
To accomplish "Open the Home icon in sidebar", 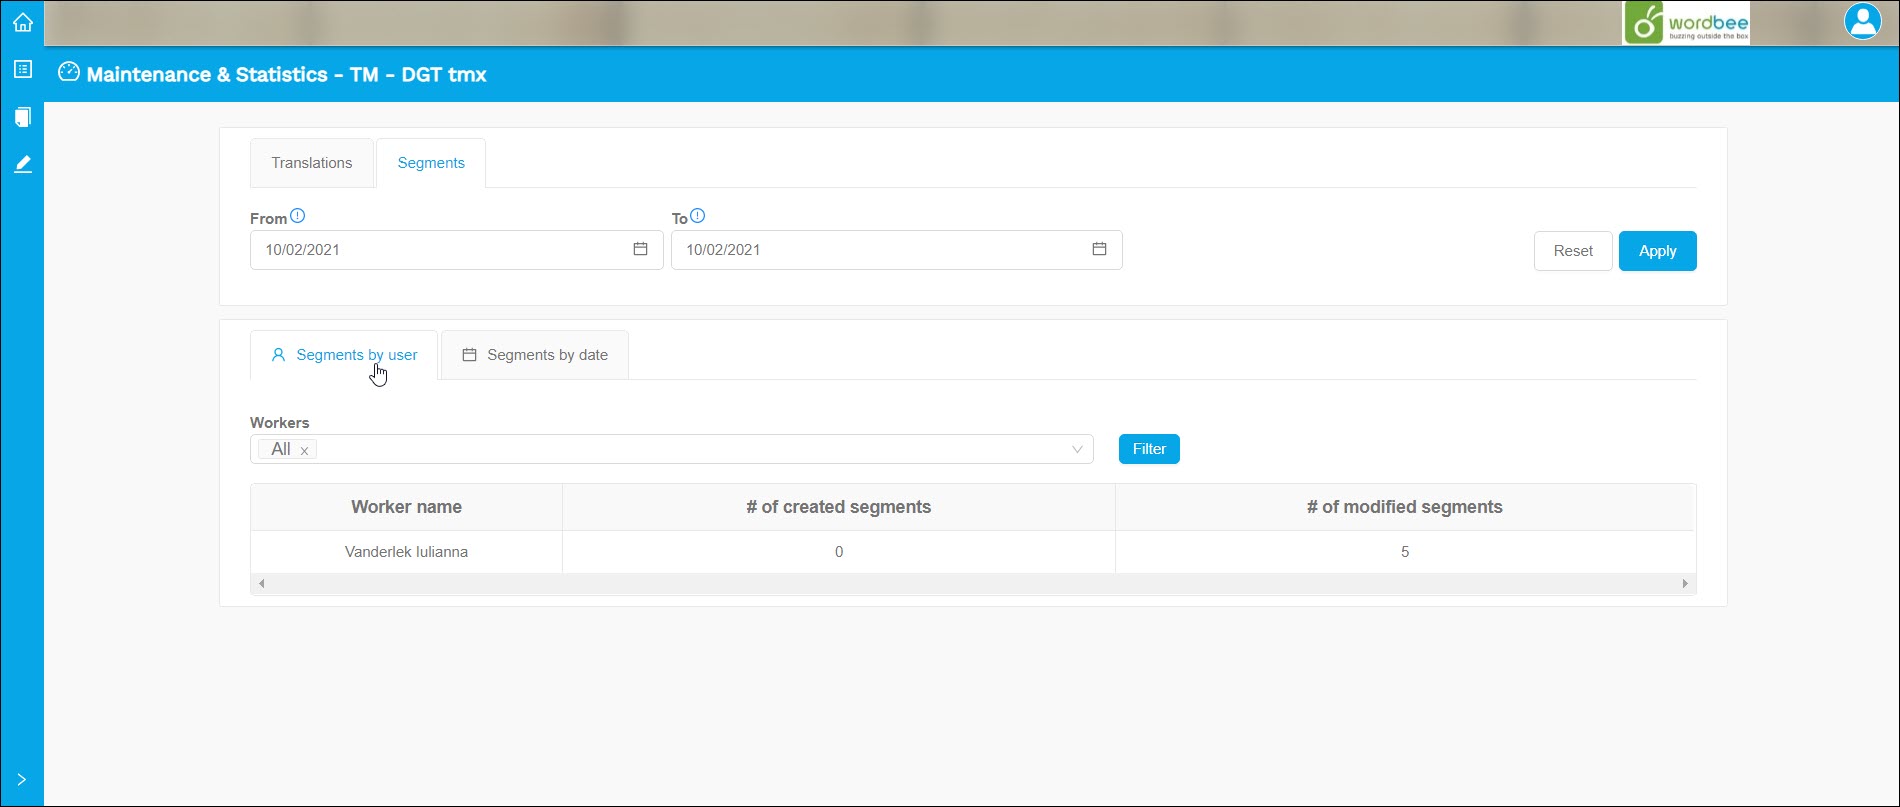I will coord(22,22).
